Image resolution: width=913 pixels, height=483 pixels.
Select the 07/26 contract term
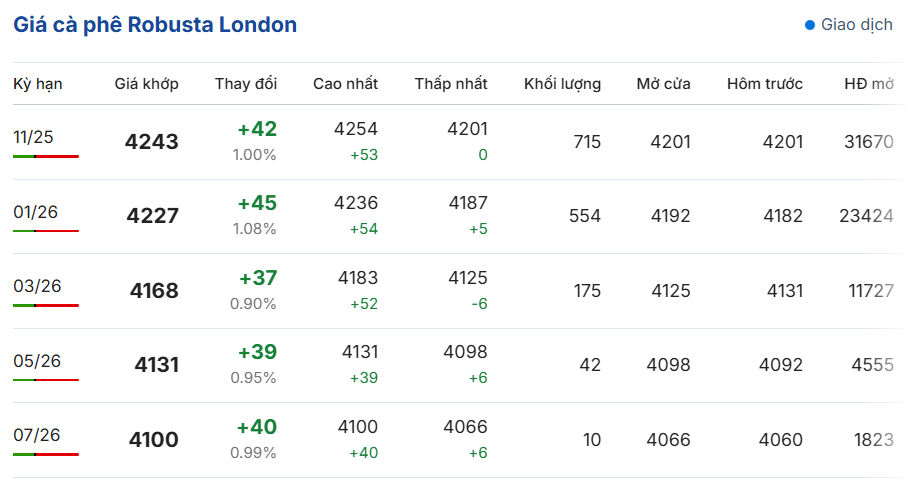click(37, 435)
